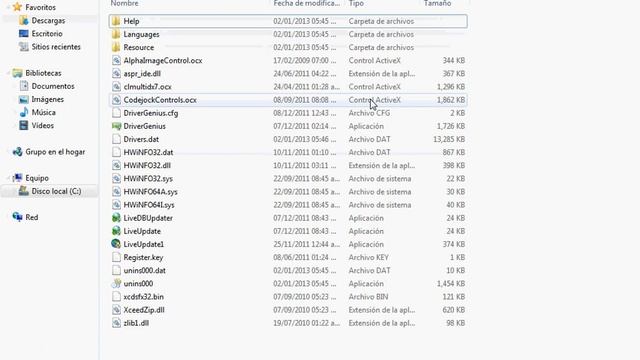Collapse the Equipo tree node
This screenshot has height=360, width=640.
(x=8, y=178)
